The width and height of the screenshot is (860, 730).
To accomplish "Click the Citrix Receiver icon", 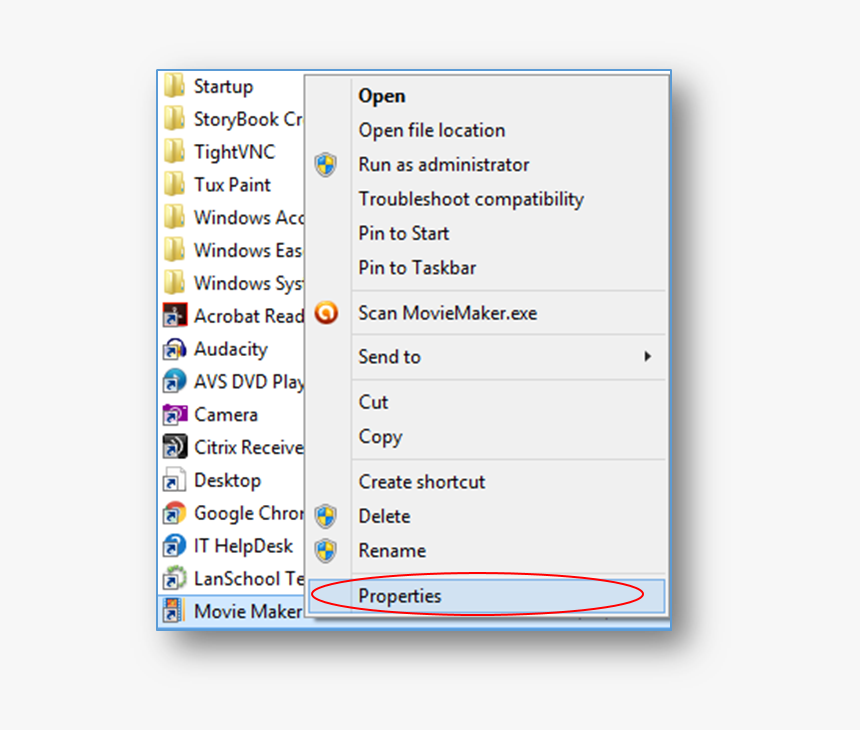I will pyautogui.click(x=175, y=447).
